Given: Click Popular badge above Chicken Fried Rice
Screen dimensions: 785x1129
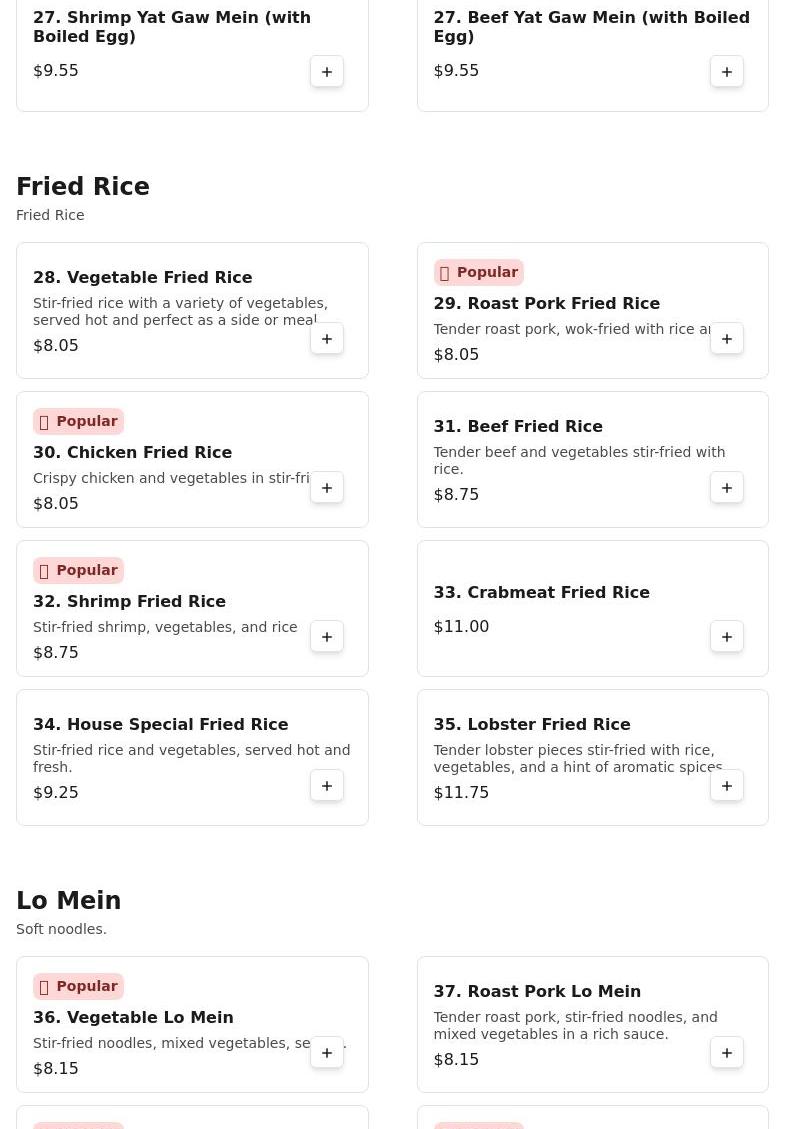Looking at the screenshot, I should pyautogui.click(x=78, y=421).
